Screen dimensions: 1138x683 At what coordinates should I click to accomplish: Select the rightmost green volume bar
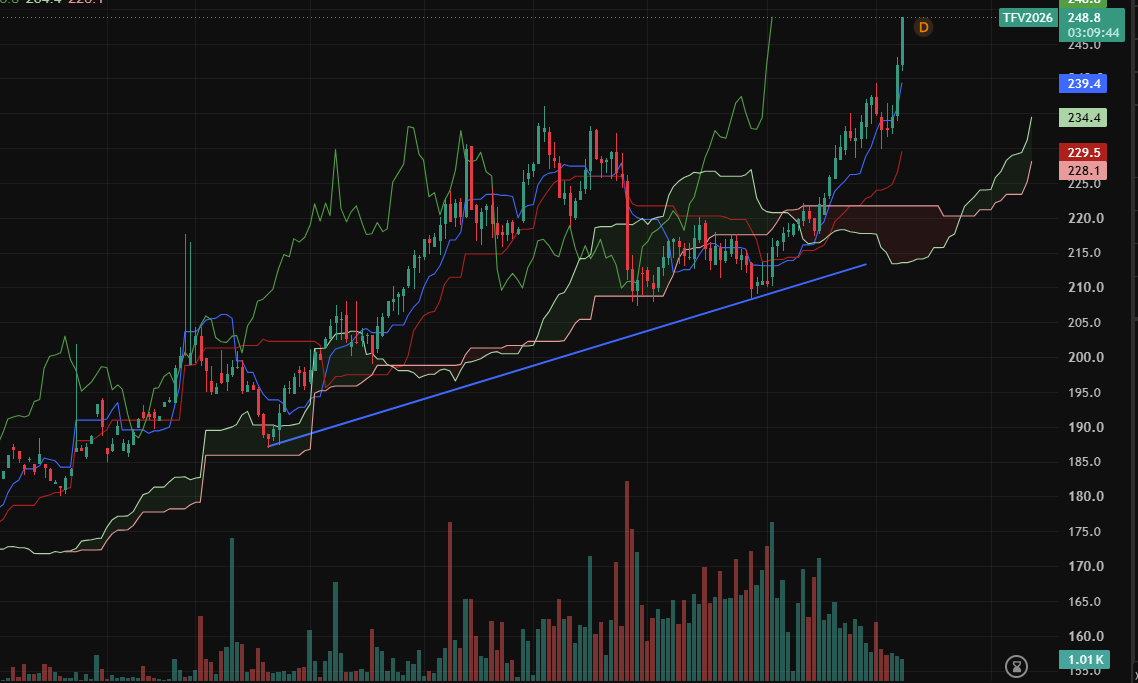[x=901, y=669]
